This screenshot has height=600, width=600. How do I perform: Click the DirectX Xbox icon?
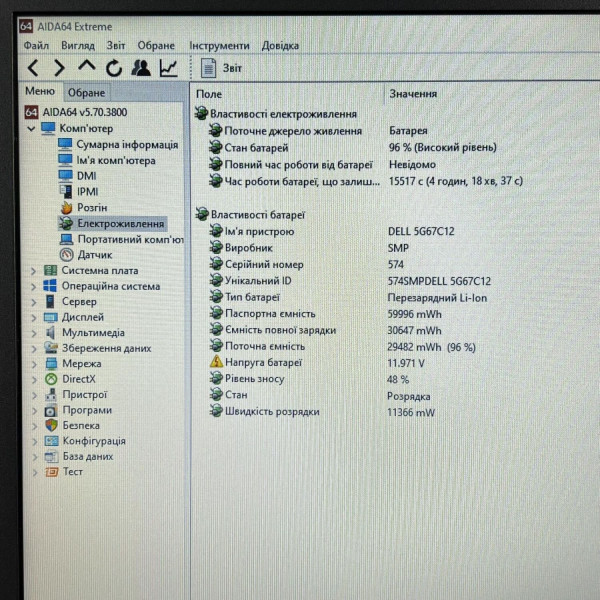[51, 379]
